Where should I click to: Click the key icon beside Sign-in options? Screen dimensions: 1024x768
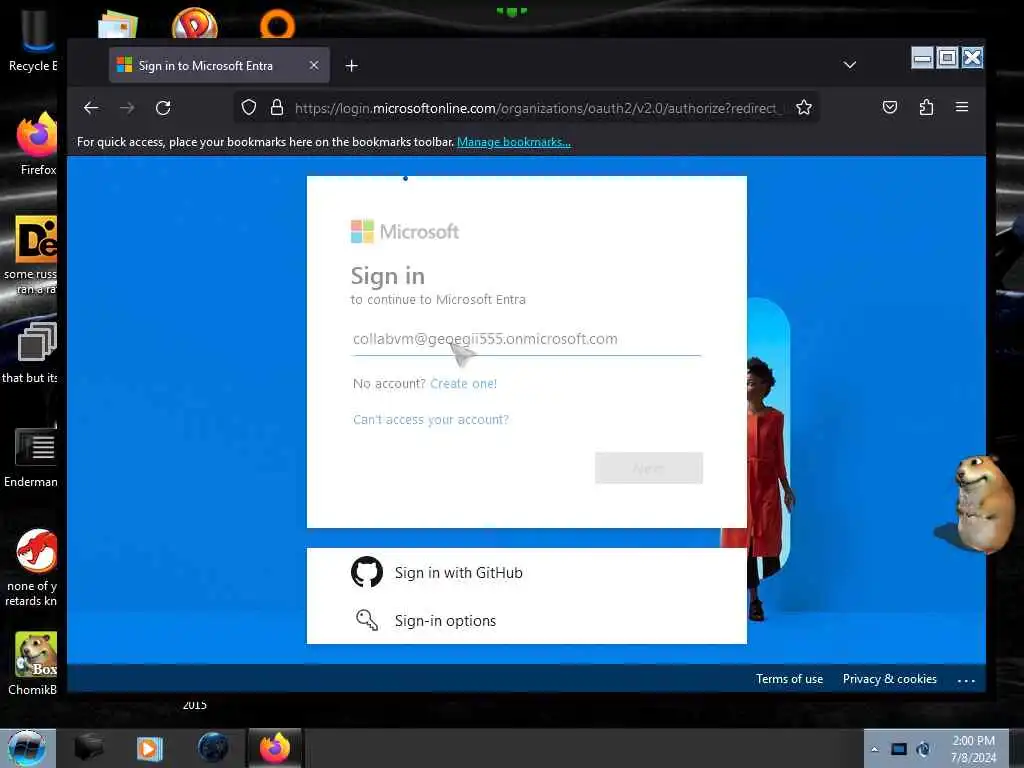[367, 620]
